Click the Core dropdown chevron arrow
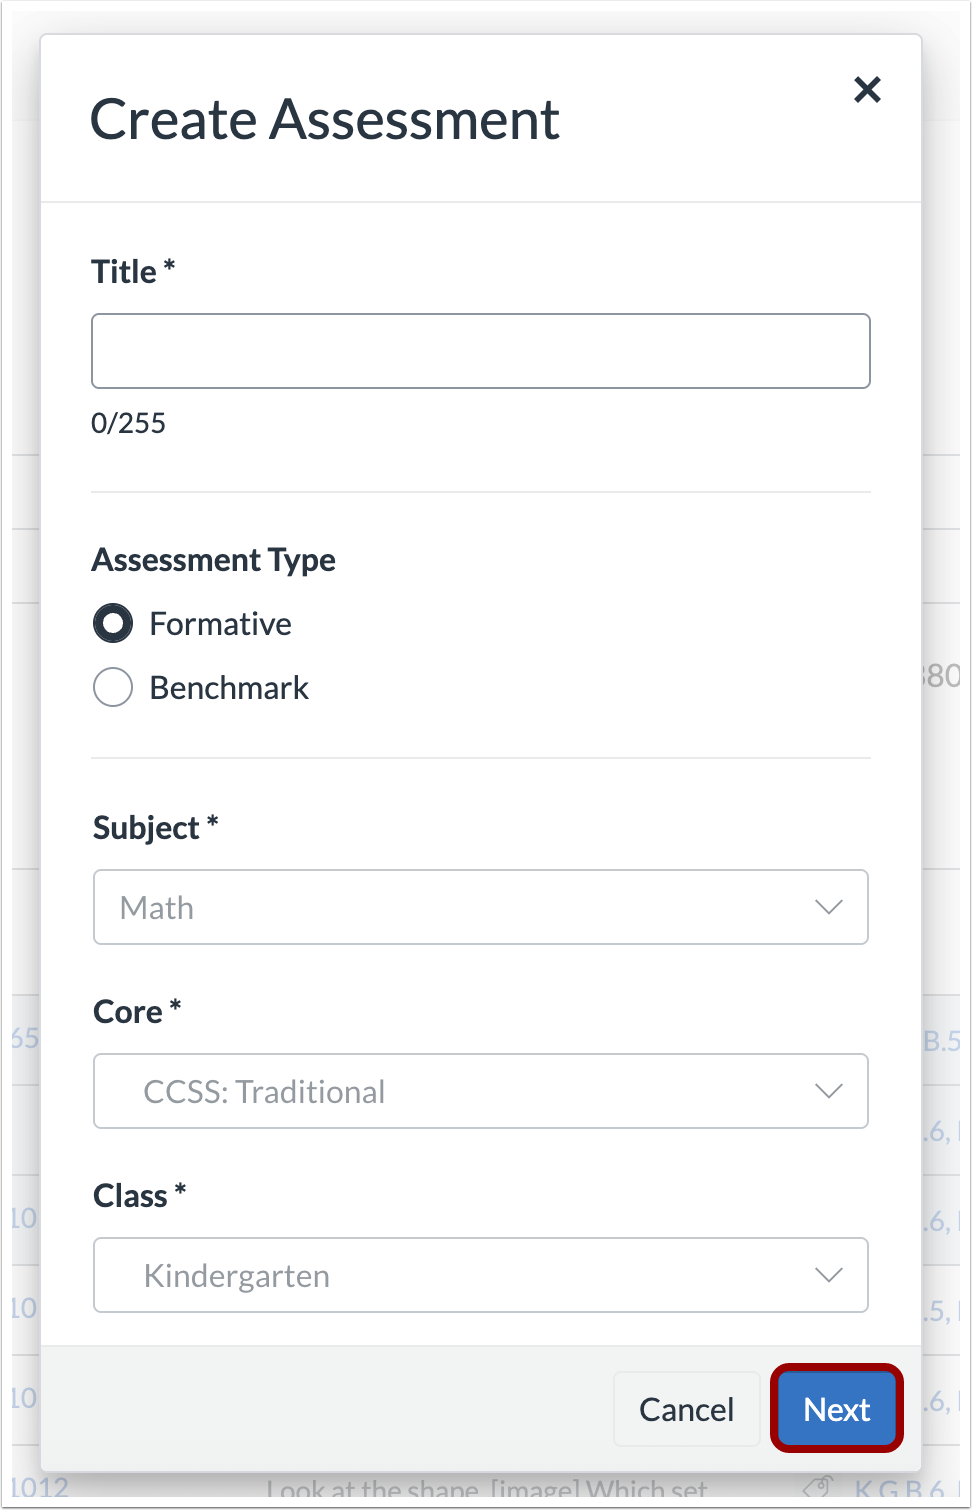The width and height of the screenshot is (972, 1510). (828, 1091)
